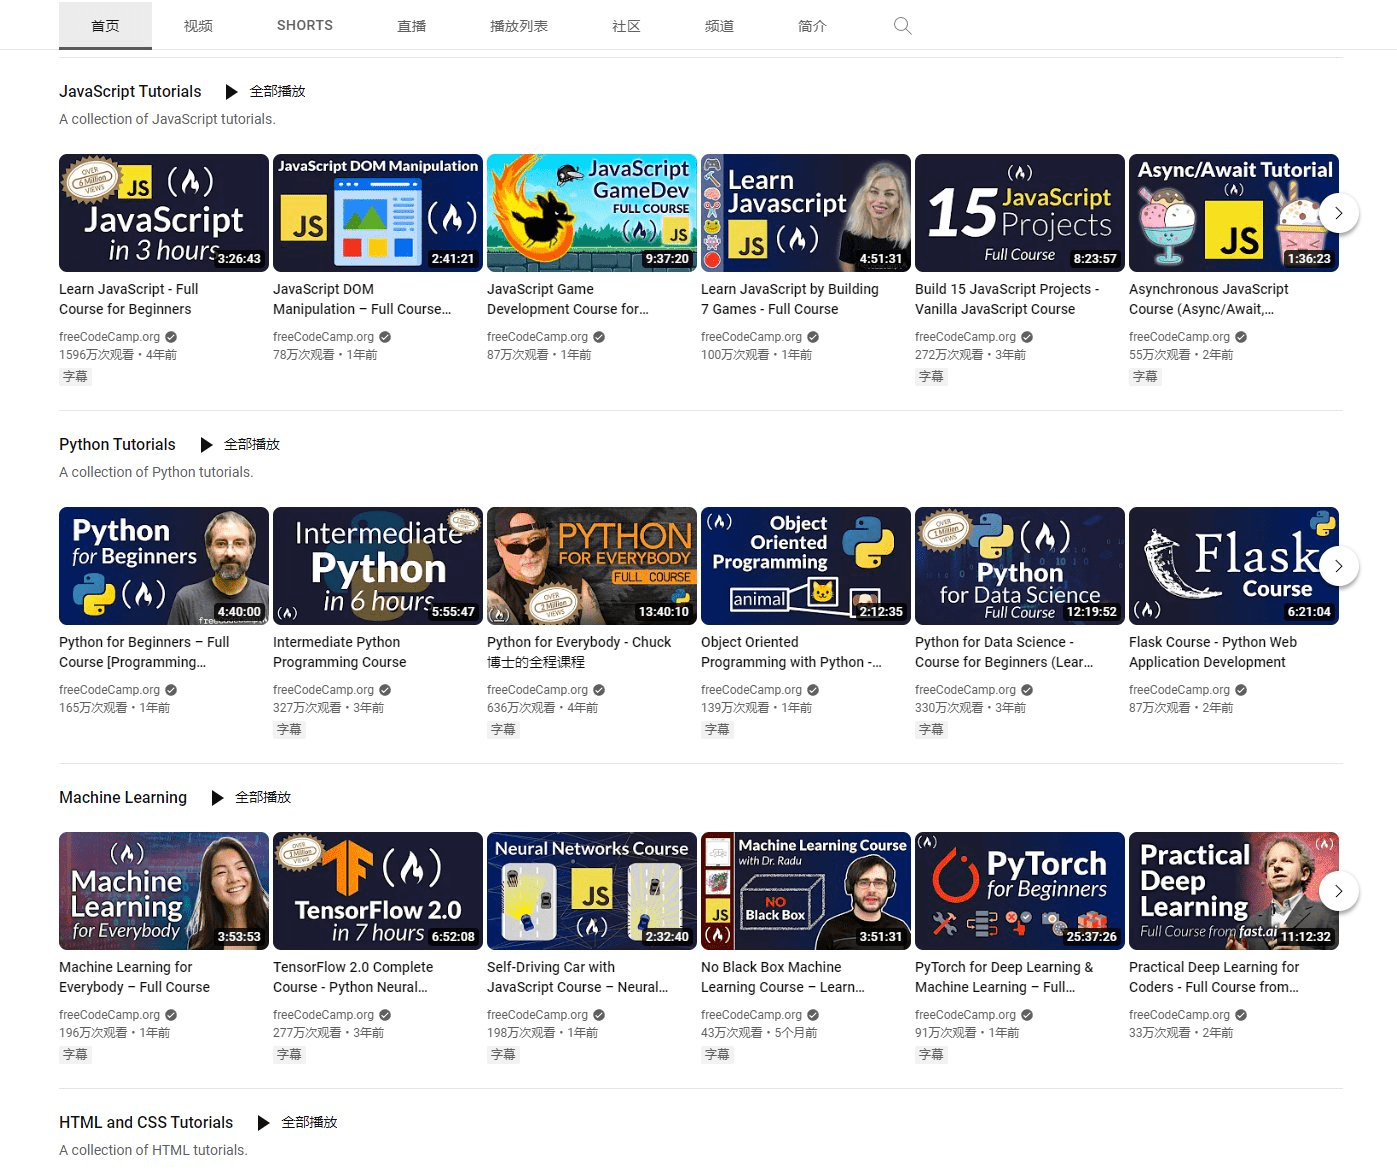
Task: Show next videos in Machine Learning row
Action: pyautogui.click(x=1338, y=891)
